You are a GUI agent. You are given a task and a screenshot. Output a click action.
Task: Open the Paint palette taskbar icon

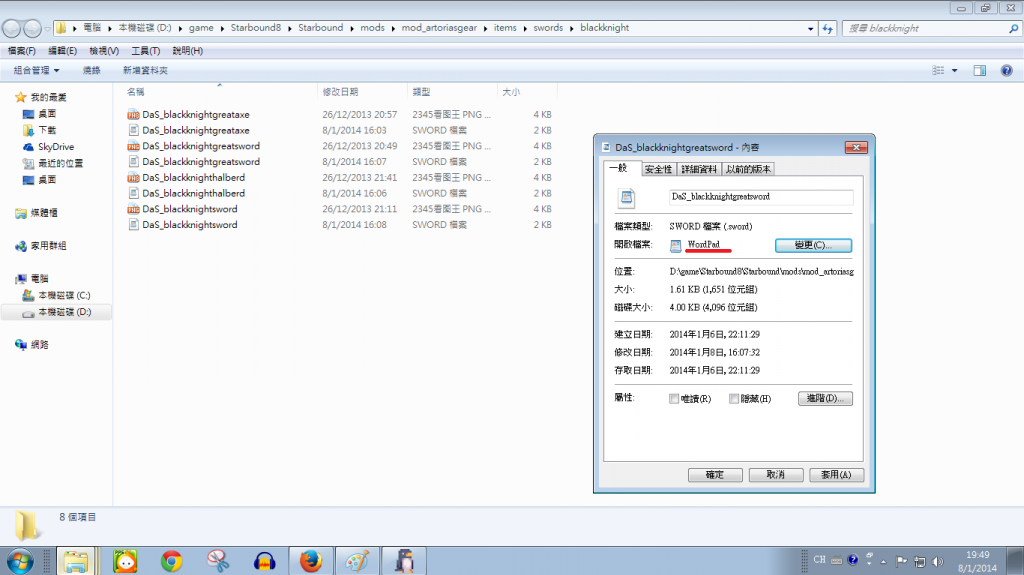355,561
